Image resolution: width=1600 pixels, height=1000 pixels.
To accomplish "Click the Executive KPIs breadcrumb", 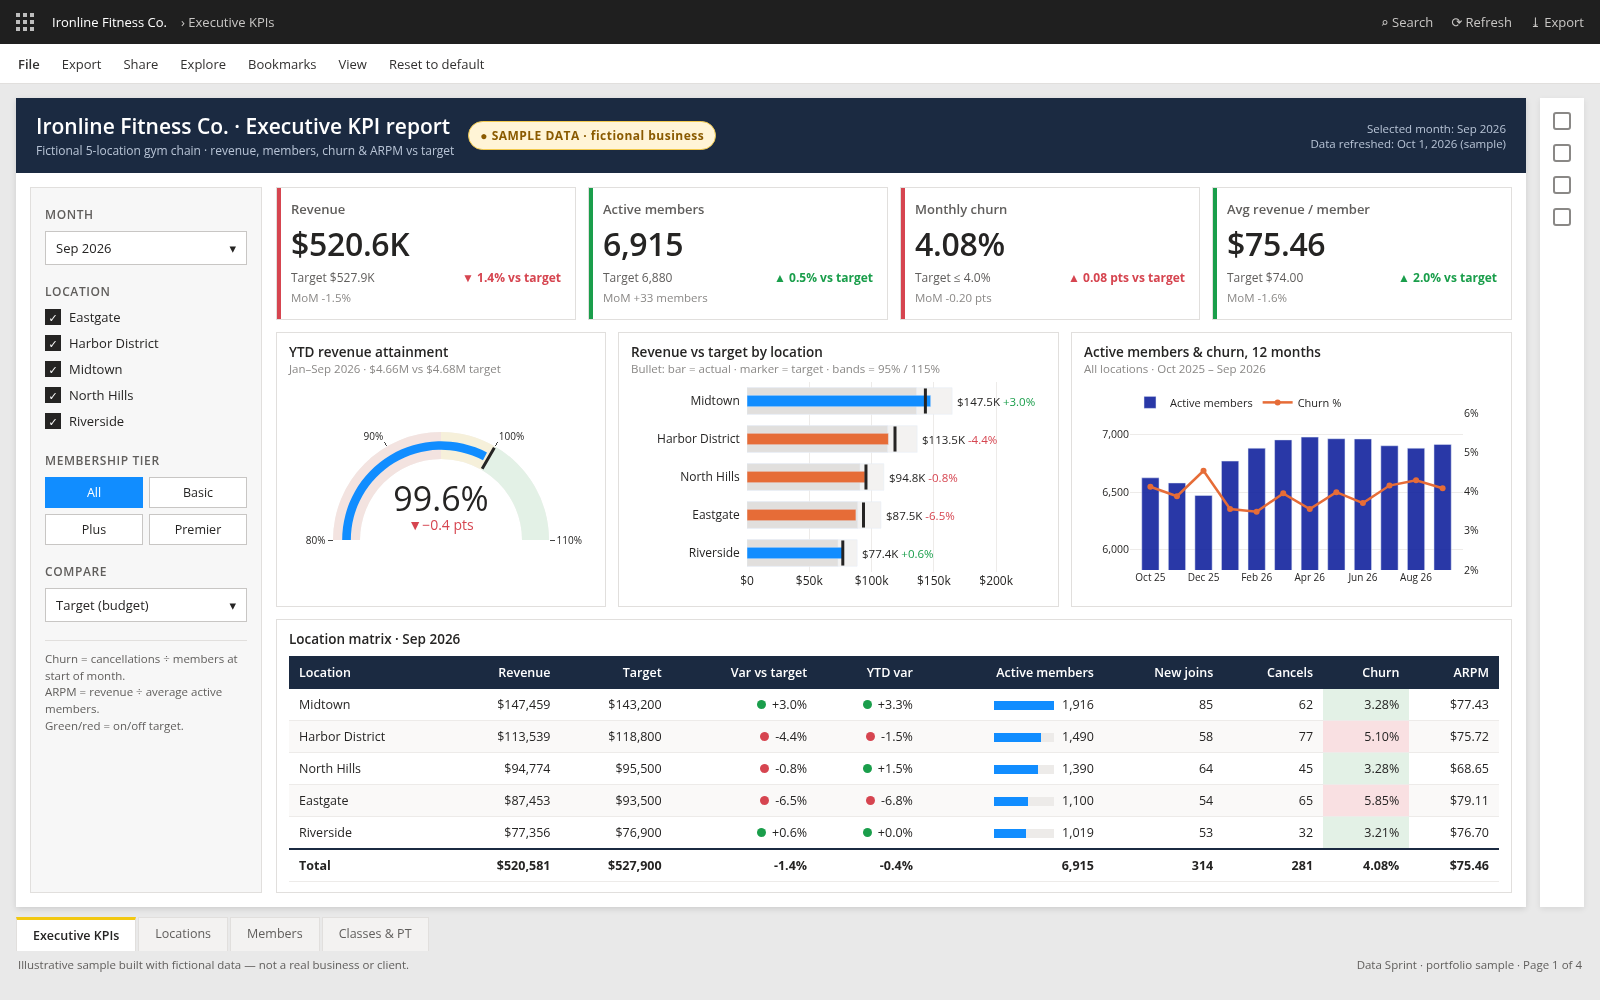I will (231, 22).
